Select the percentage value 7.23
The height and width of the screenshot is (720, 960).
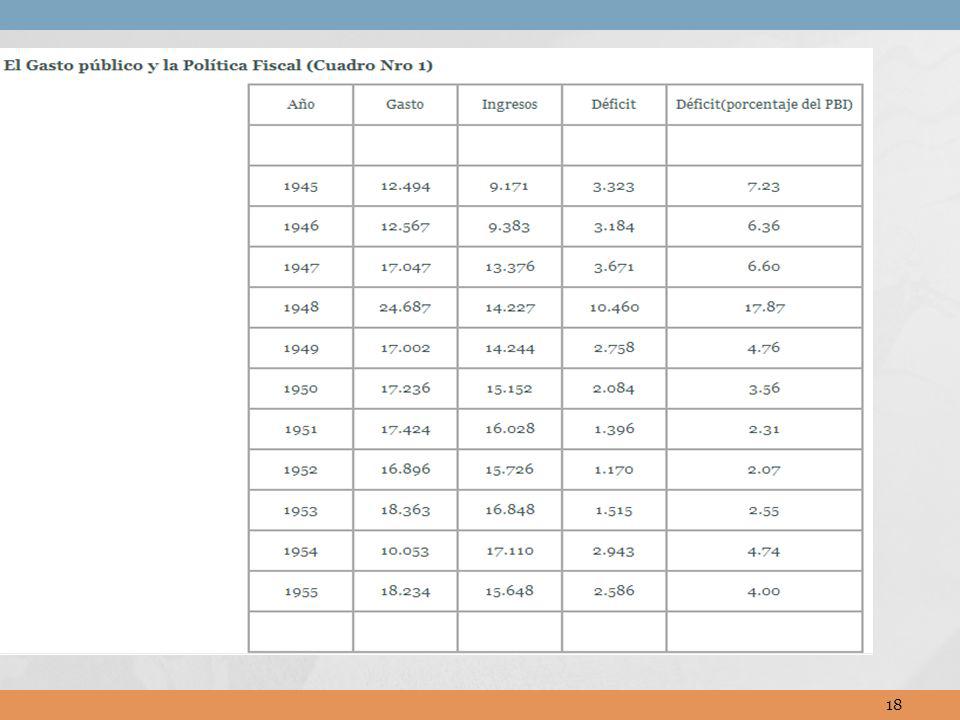coord(763,186)
